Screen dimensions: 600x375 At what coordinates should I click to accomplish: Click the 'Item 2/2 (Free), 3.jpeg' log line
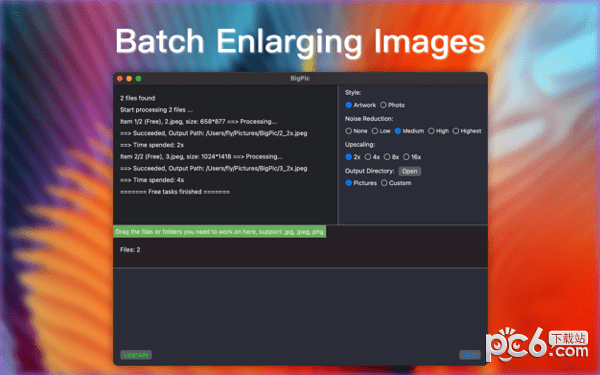(201, 157)
